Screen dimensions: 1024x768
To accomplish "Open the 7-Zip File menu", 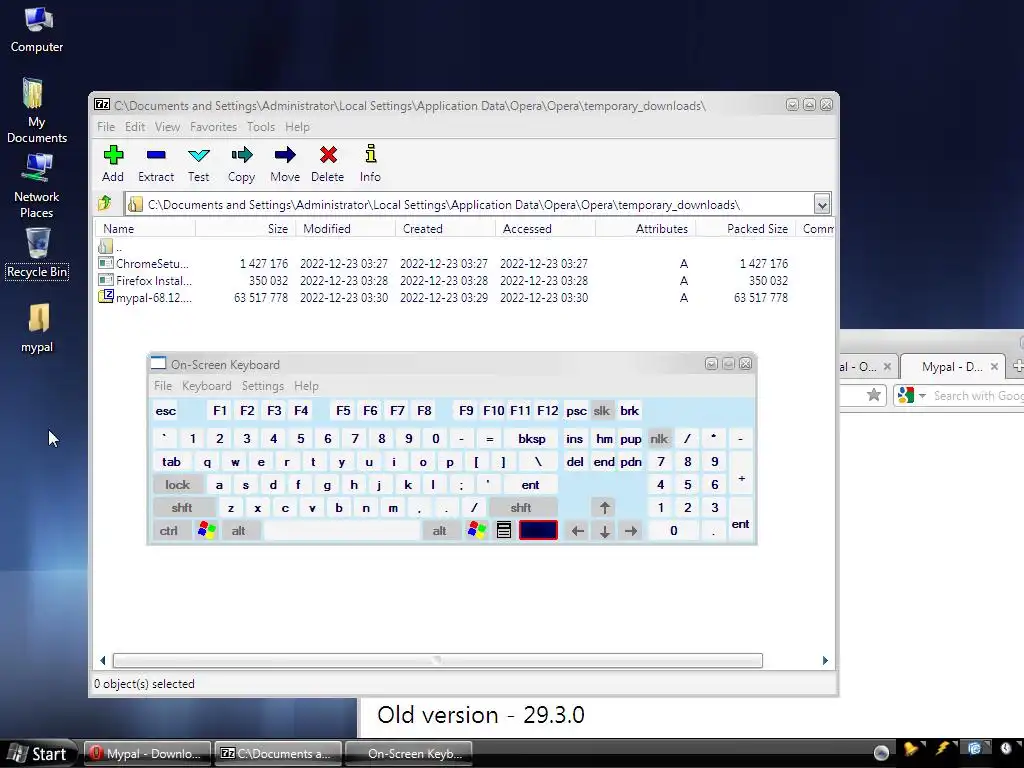I will coord(106,127).
